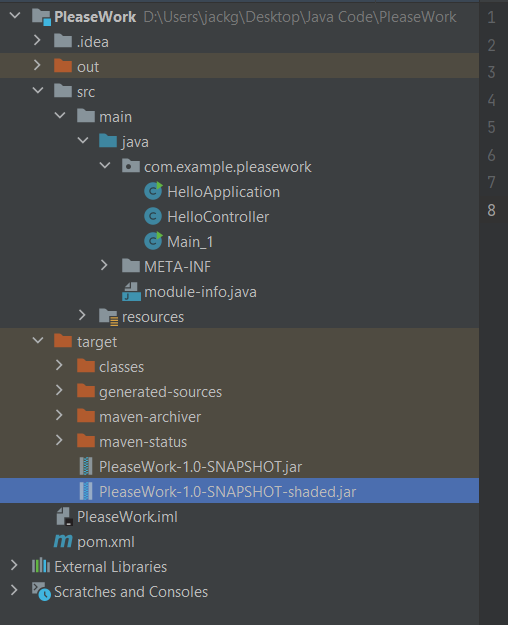Image resolution: width=508 pixels, height=625 pixels.
Task: Click the bold PleaseWork project name
Action: click(95, 17)
